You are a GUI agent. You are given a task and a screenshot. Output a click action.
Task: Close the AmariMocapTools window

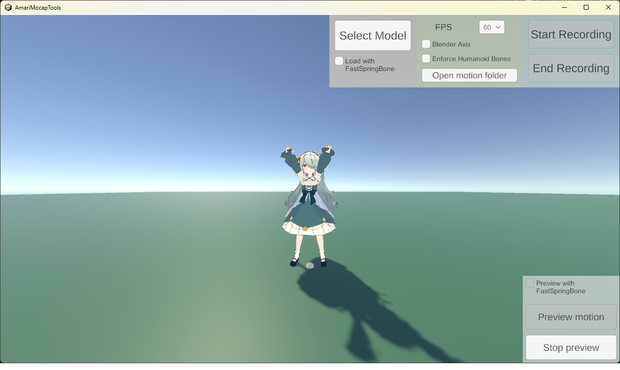[608, 8]
